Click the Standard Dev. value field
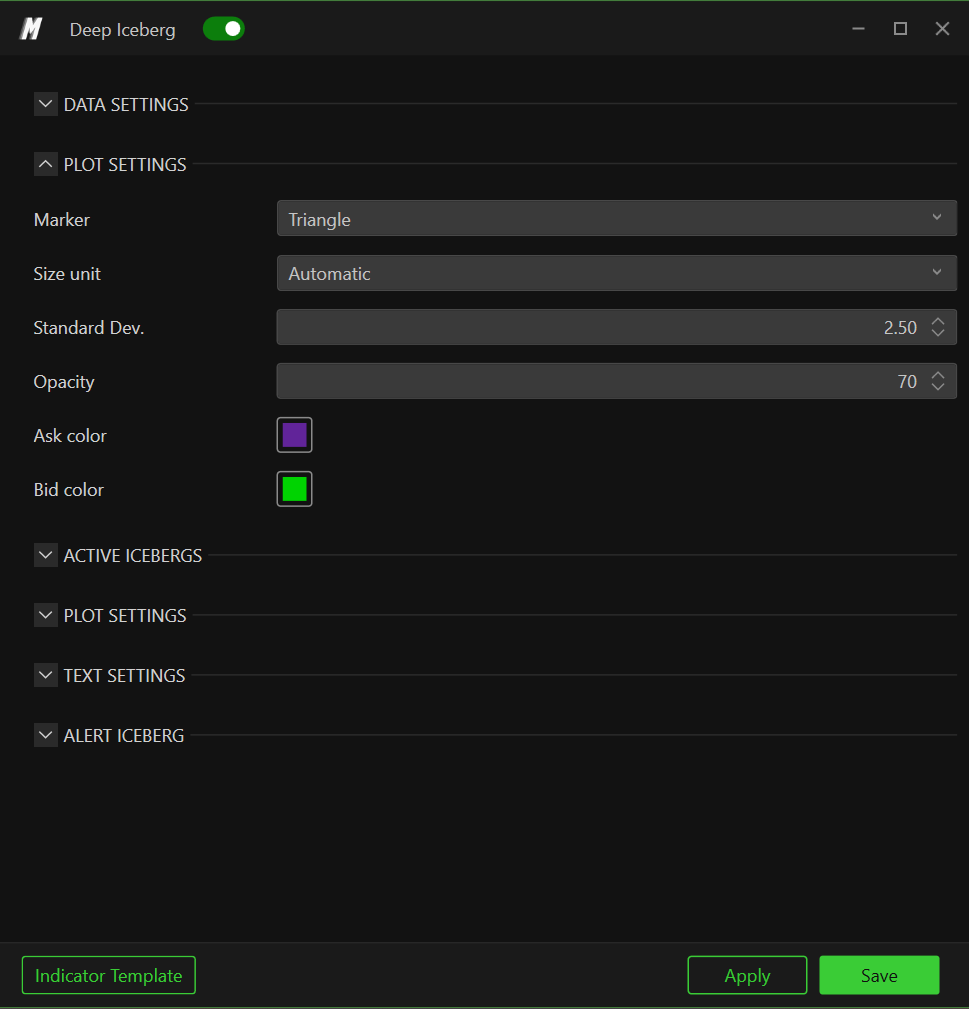The width and height of the screenshot is (969, 1009). [x=616, y=327]
